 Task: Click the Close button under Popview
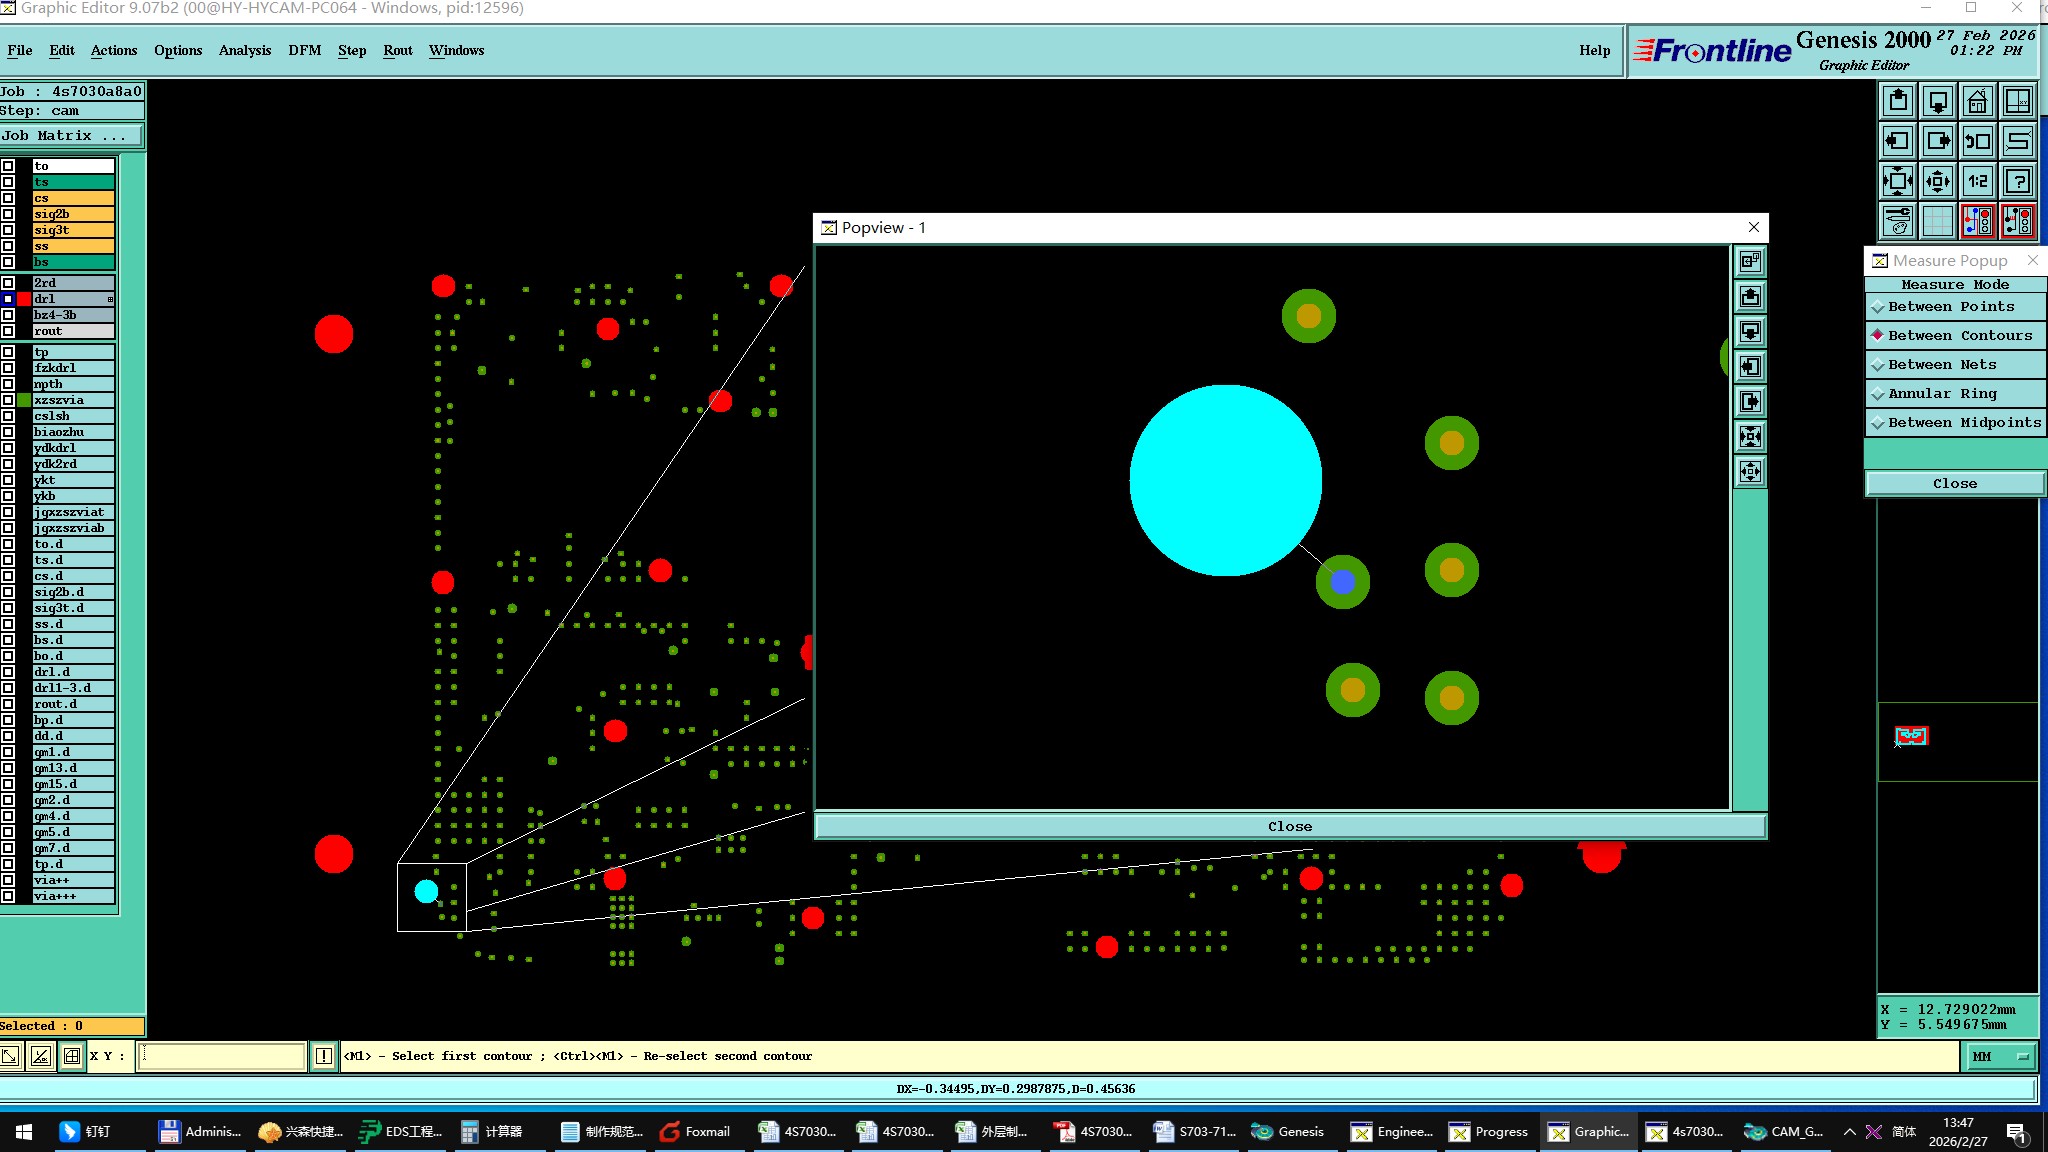(1289, 827)
